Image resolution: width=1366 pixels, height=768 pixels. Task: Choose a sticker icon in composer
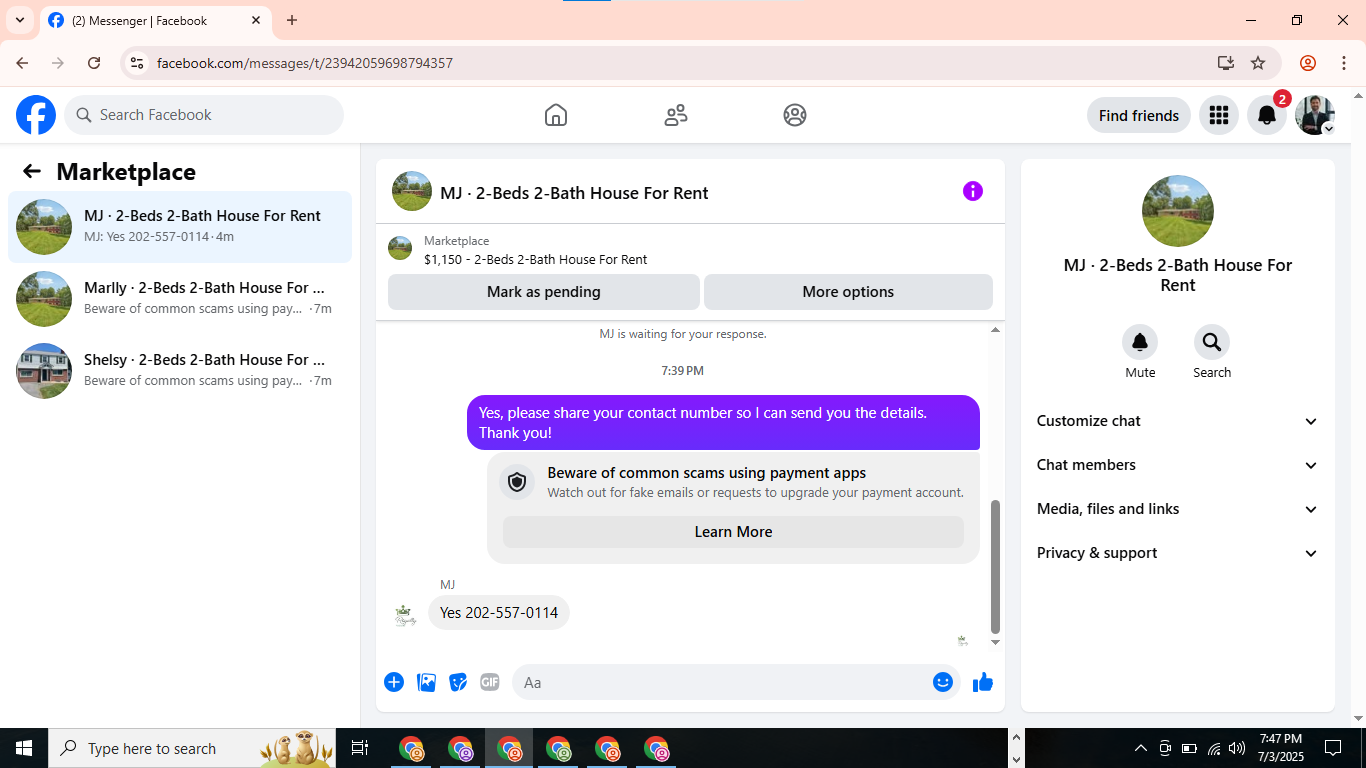point(458,682)
